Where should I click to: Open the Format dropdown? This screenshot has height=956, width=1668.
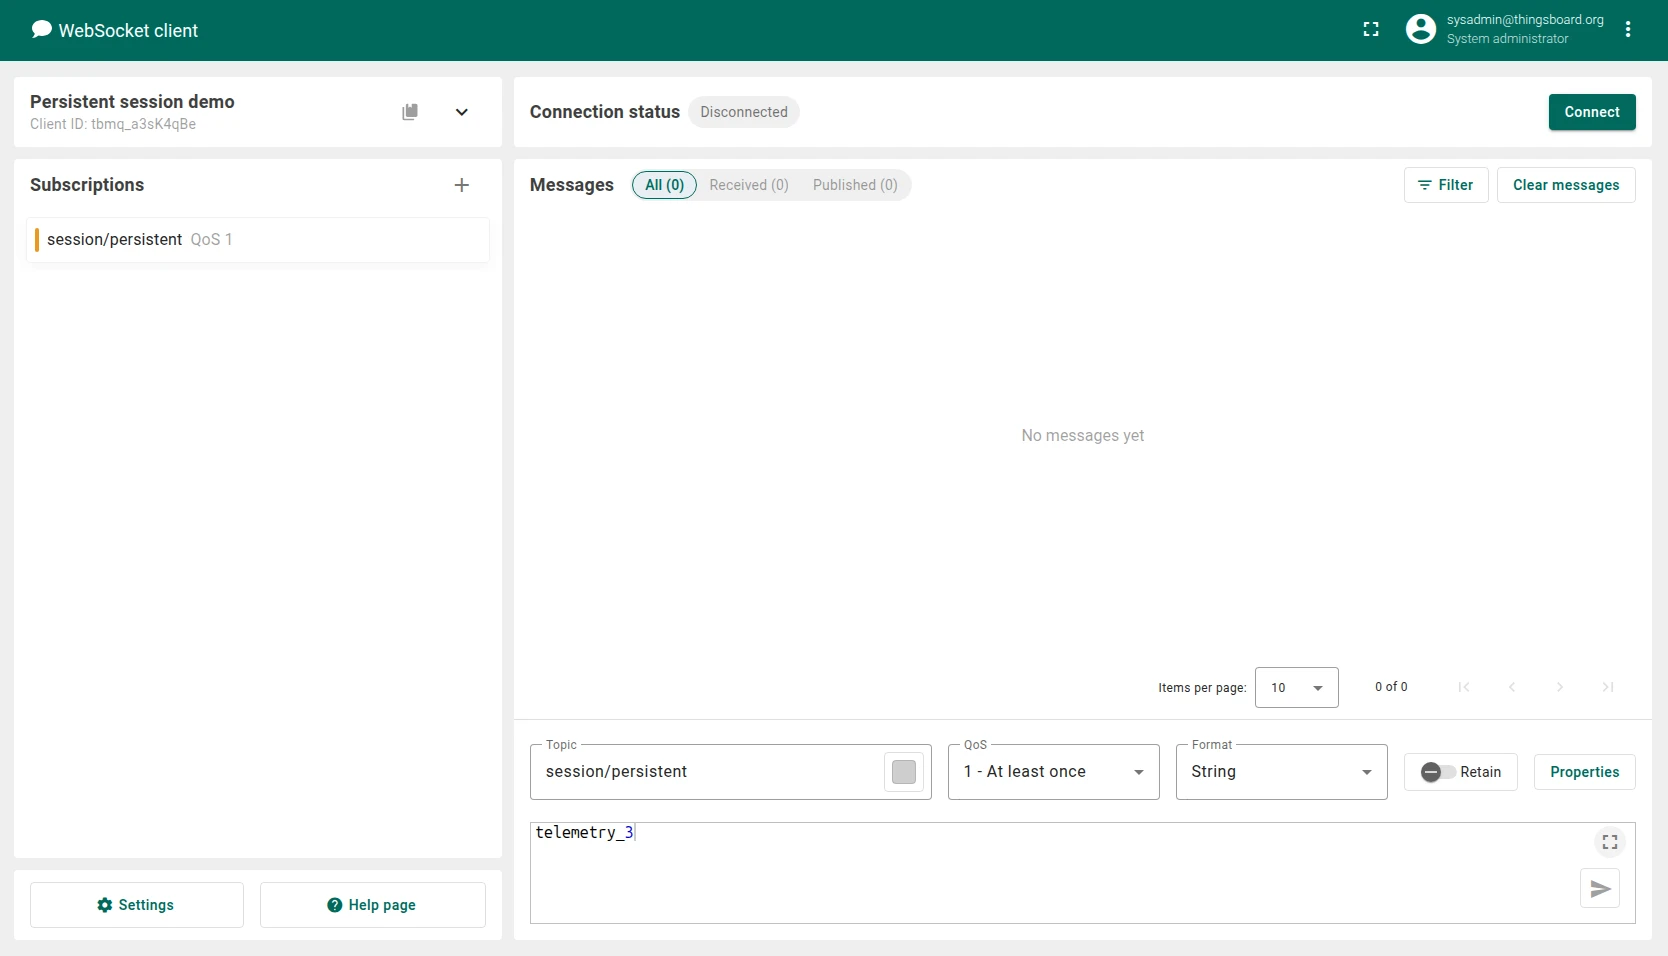1282,772
